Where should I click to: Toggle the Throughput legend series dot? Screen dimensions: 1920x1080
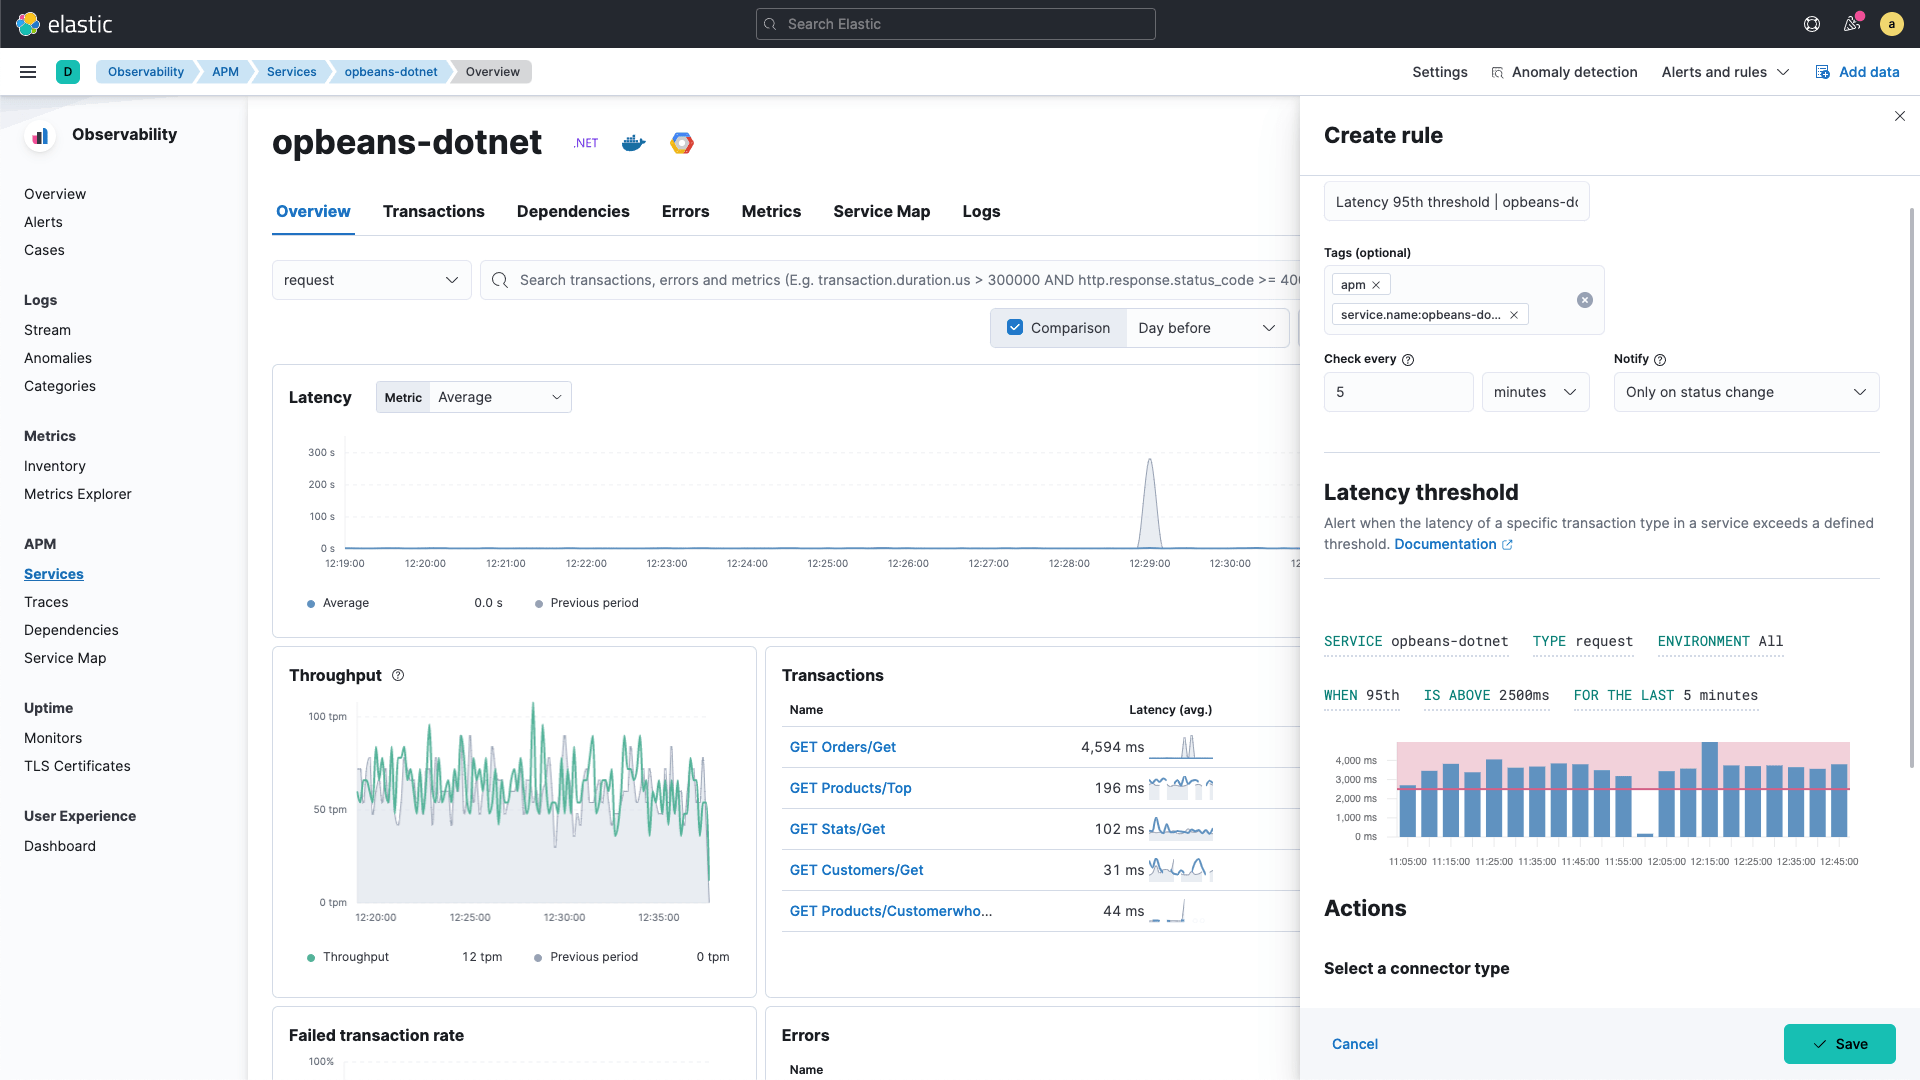[311, 958]
